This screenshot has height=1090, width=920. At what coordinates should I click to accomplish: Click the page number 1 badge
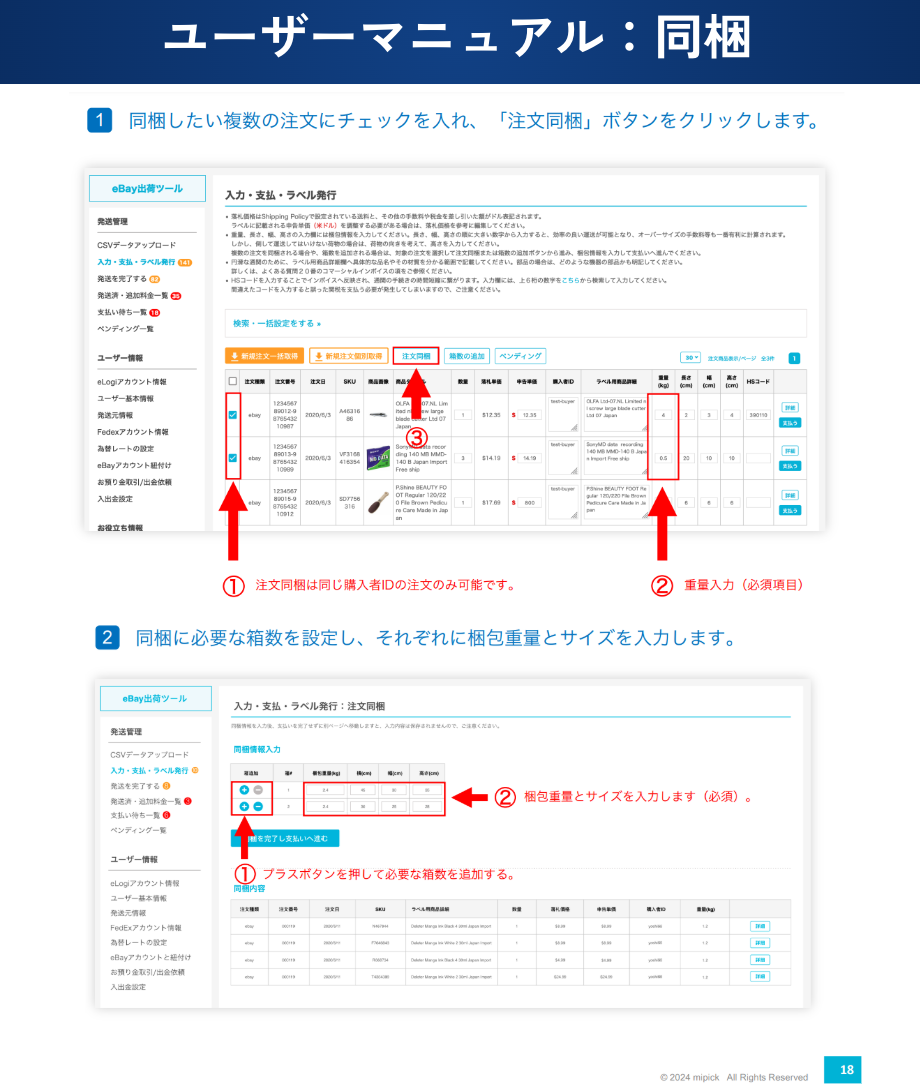[x=794, y=358]
